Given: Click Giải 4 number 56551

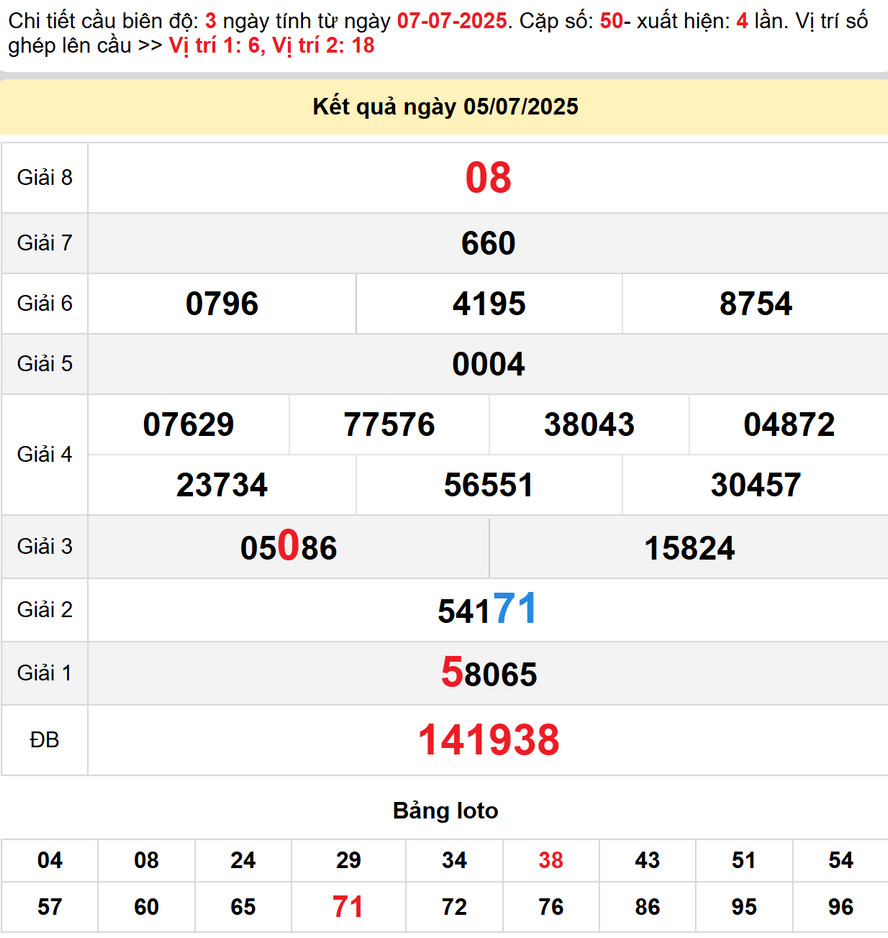Looking at the screenshot, I should (x=488, y=485).
